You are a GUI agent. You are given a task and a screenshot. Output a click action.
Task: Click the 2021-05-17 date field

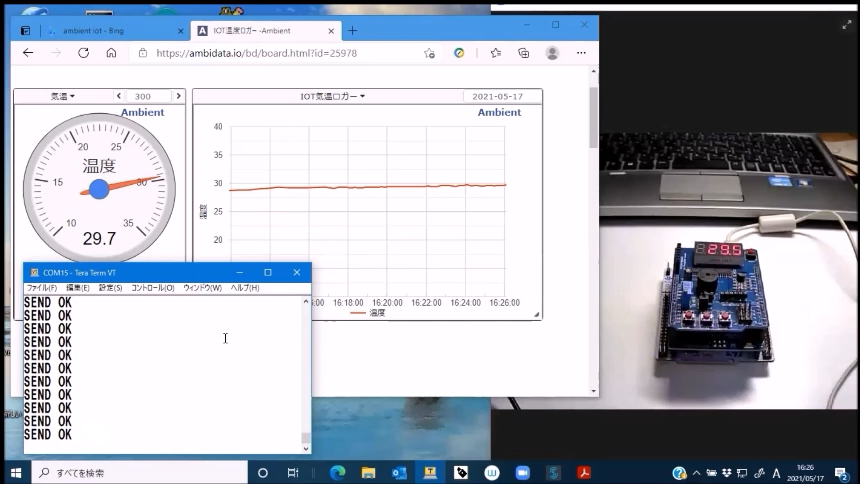[x=497, y=97]
